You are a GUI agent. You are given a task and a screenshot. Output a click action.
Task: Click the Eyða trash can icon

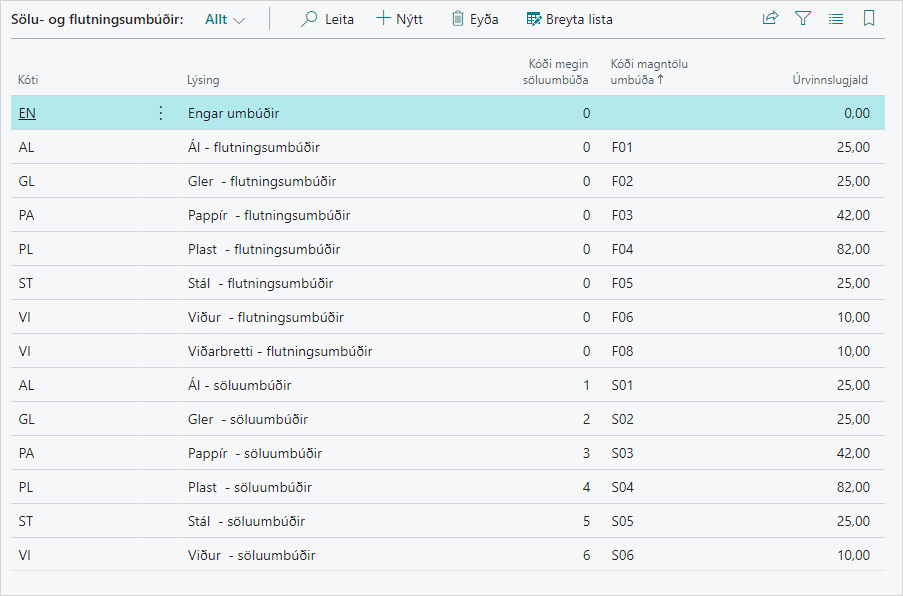[x=458, y=19]
